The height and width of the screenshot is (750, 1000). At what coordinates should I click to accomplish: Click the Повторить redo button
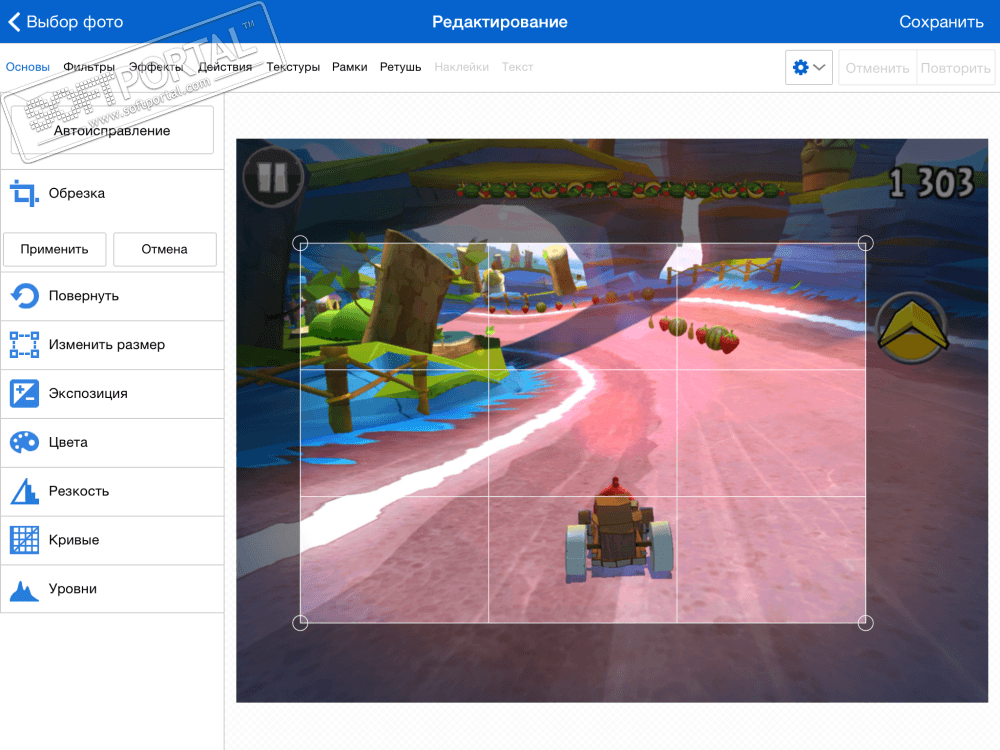[x=955, y=68]
